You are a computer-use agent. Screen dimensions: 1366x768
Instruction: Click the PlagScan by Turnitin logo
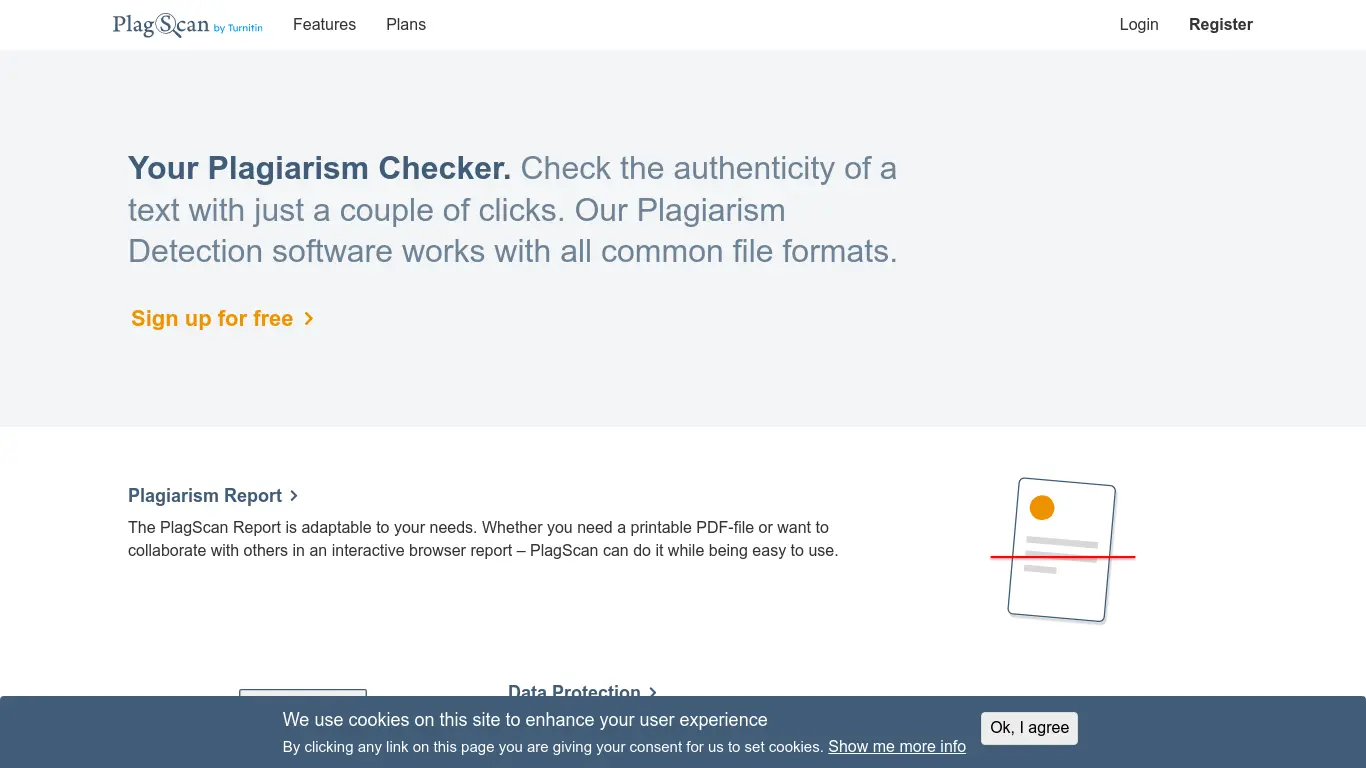pyautogui.click(x=188, y=25)
